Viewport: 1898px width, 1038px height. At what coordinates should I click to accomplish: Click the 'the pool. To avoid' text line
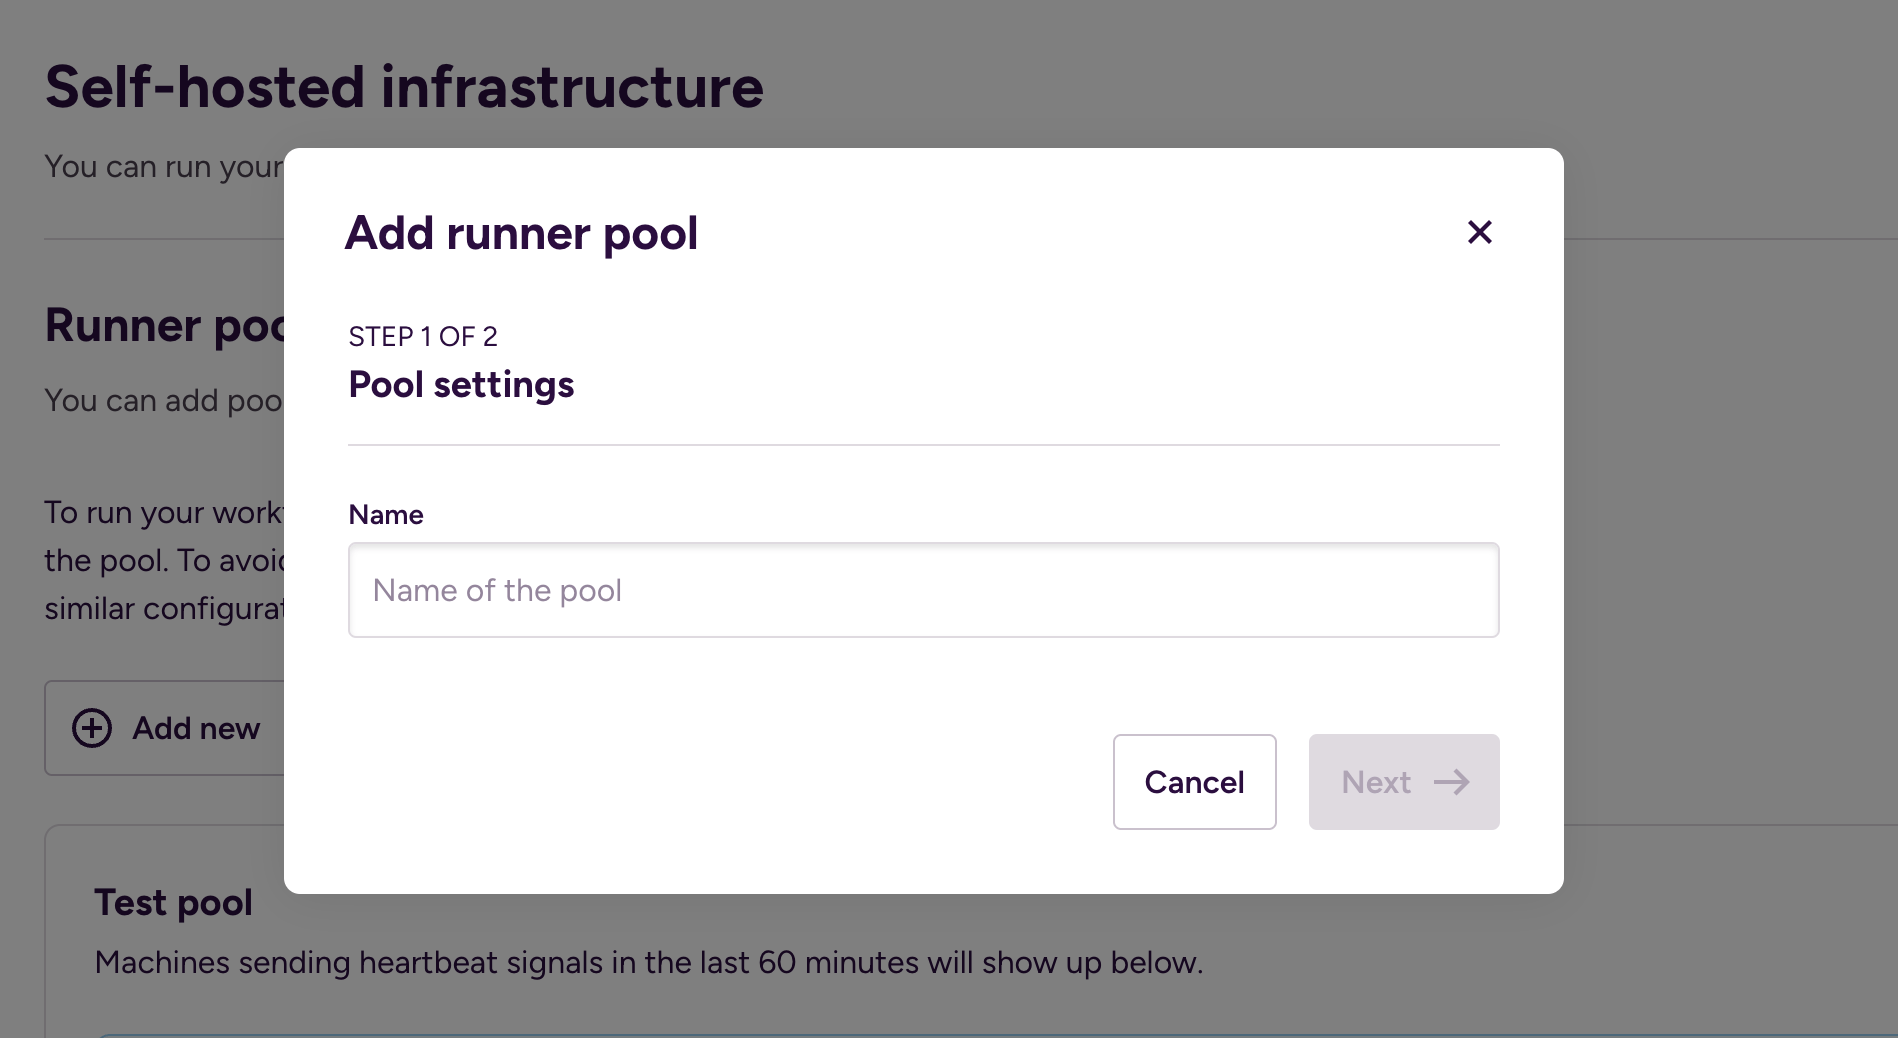pyautogui.click(x=164, y=561)
